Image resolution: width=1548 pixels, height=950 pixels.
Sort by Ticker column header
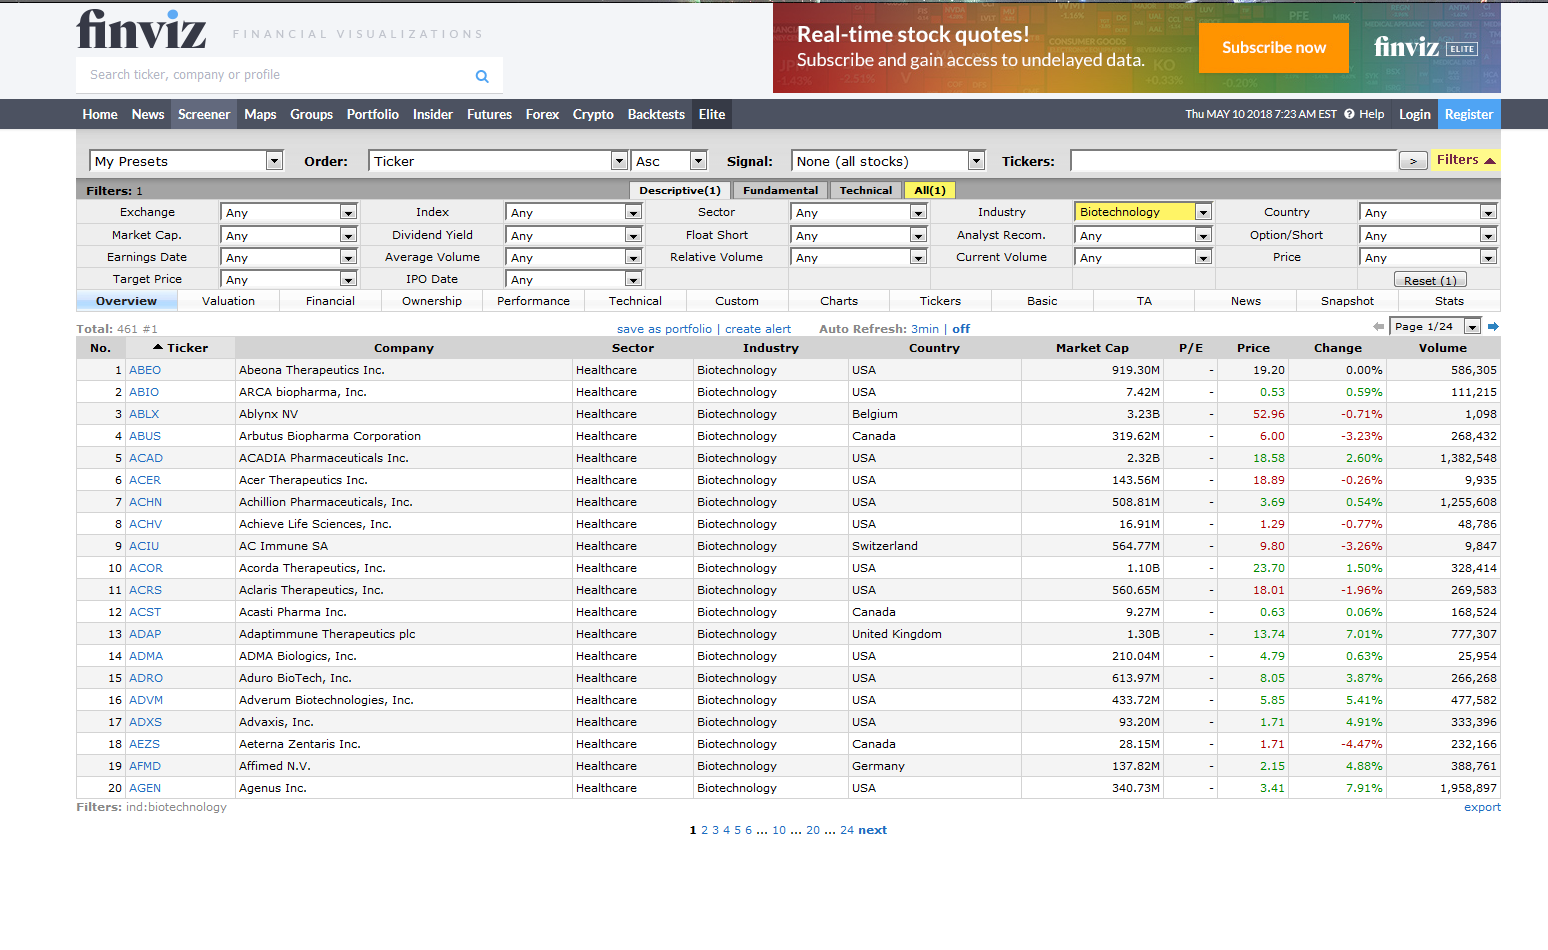pos(181,348)
